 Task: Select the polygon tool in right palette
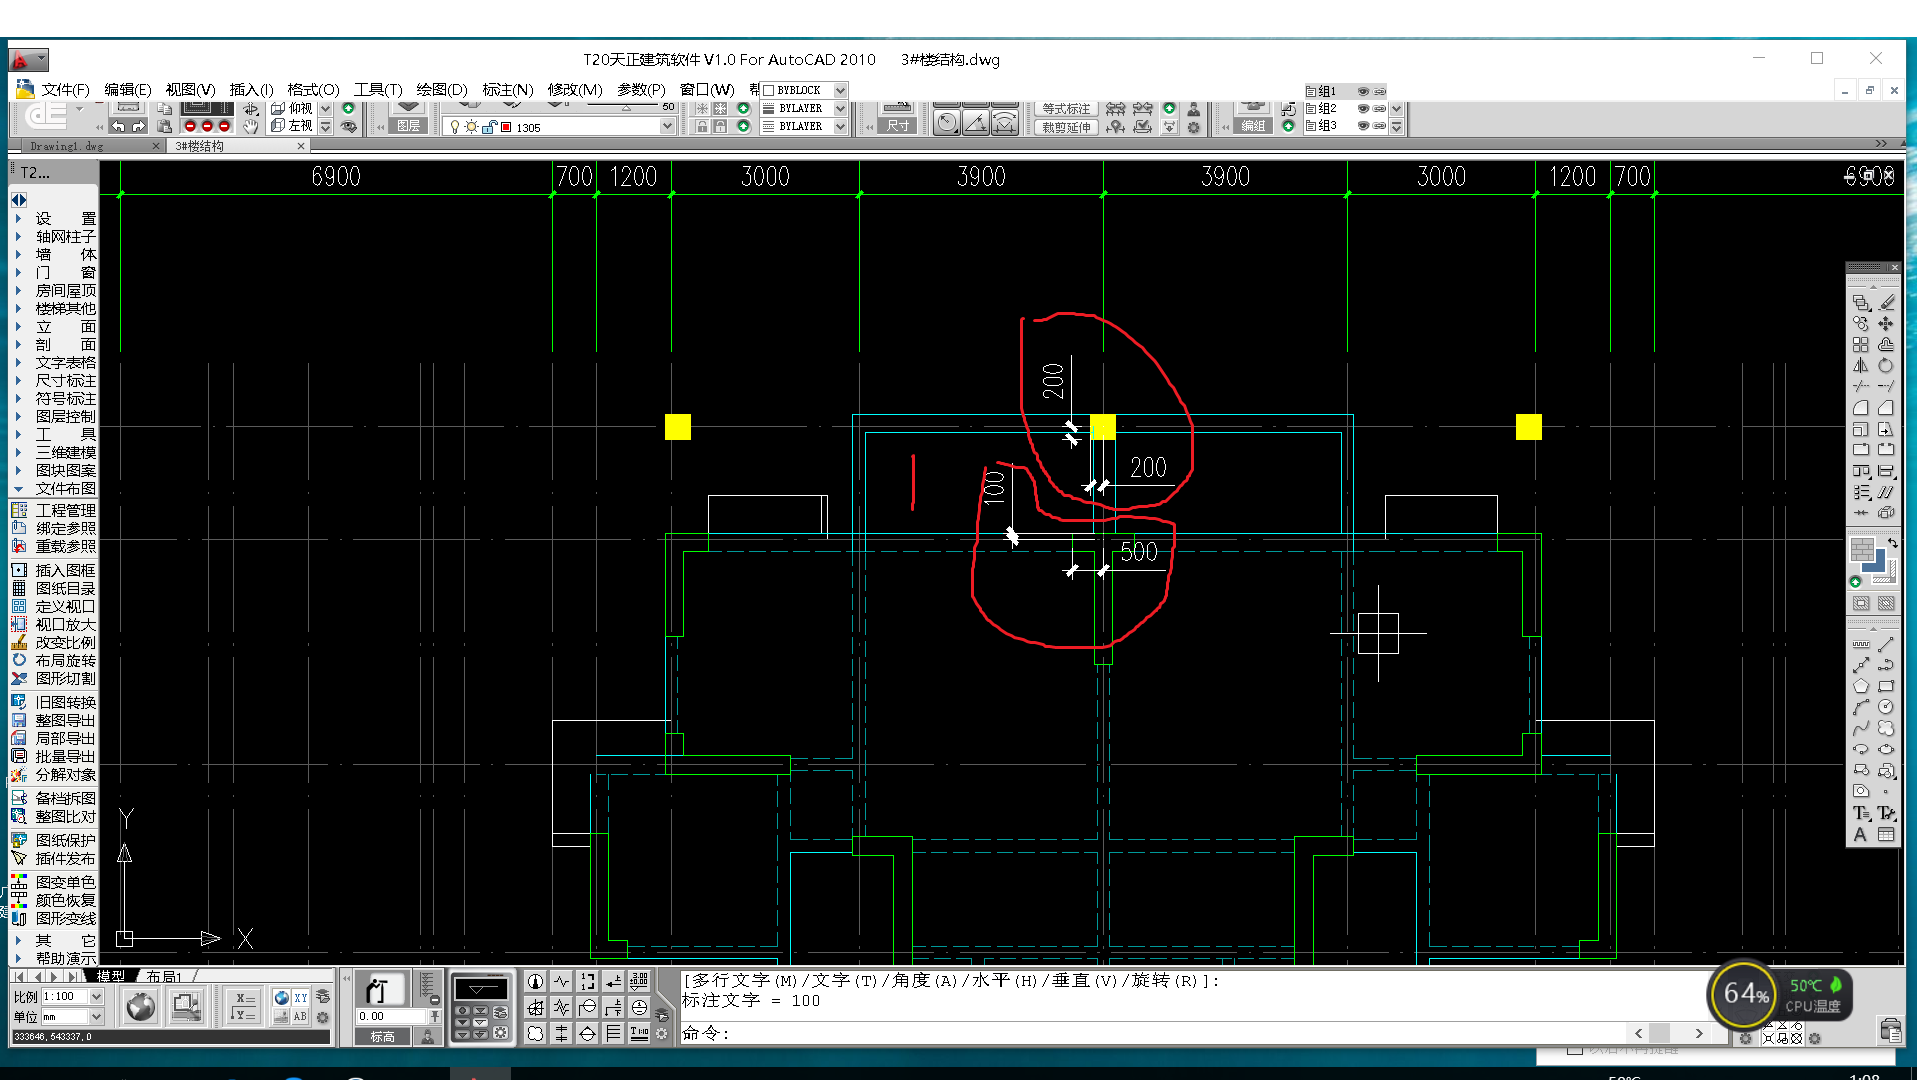[1860, 686]
